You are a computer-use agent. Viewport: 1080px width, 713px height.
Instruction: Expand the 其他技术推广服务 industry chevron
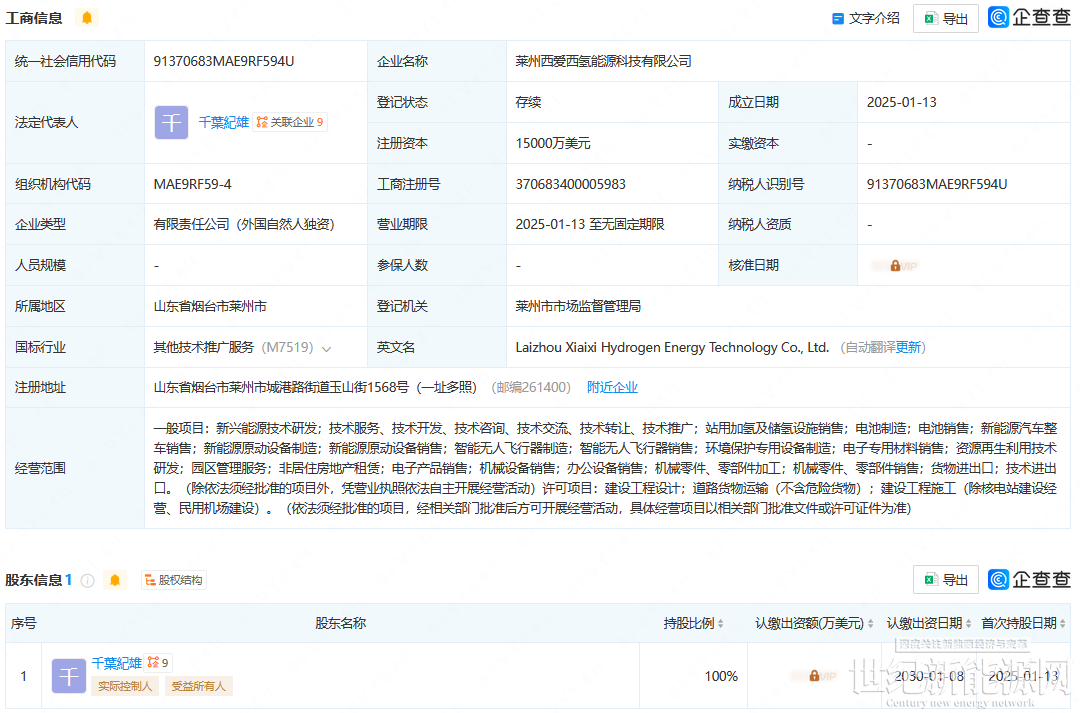[326, 348]
